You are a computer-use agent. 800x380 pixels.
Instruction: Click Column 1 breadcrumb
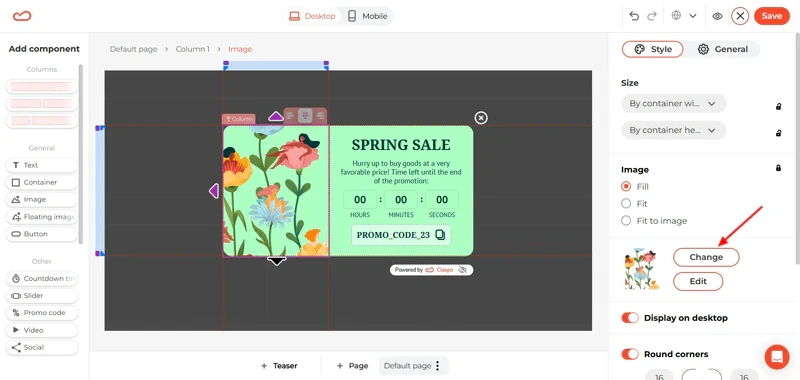(192, 49)
